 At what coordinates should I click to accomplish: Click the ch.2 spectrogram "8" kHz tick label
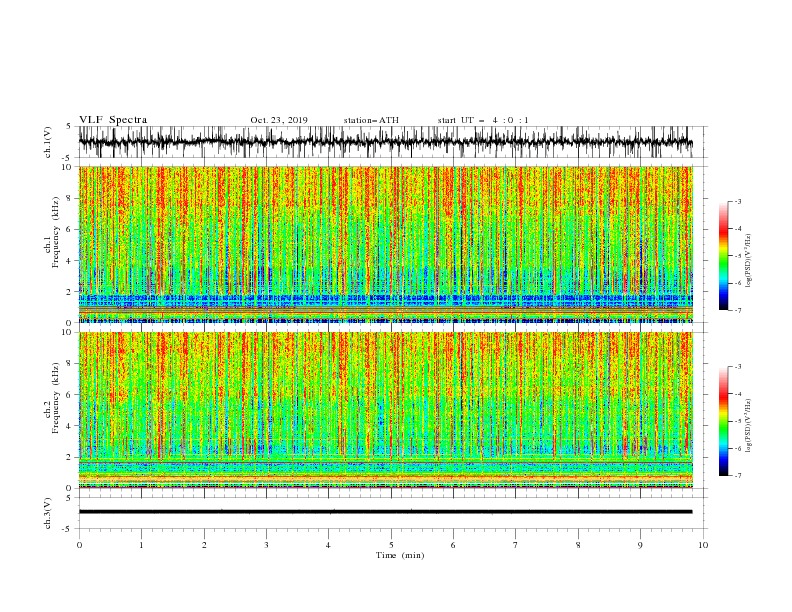click(70, 364)
